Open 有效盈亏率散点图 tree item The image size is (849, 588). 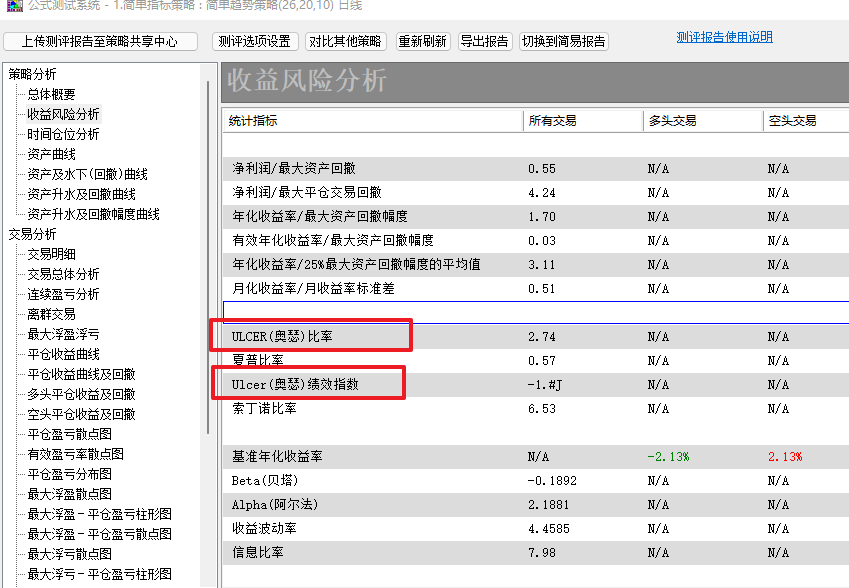(x=76, y=454)
